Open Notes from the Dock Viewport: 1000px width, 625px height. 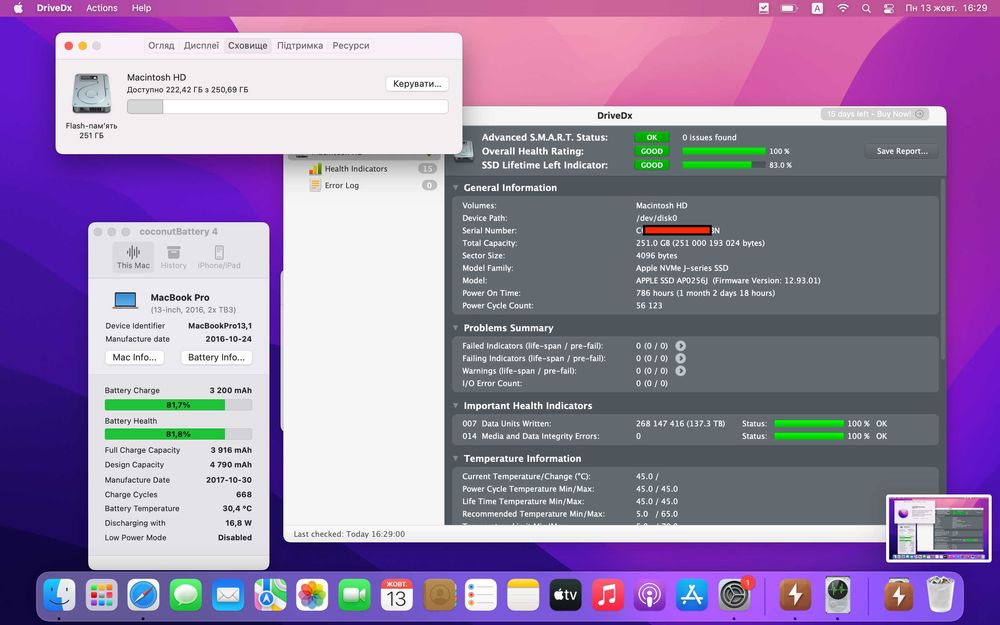click(523, 596)
